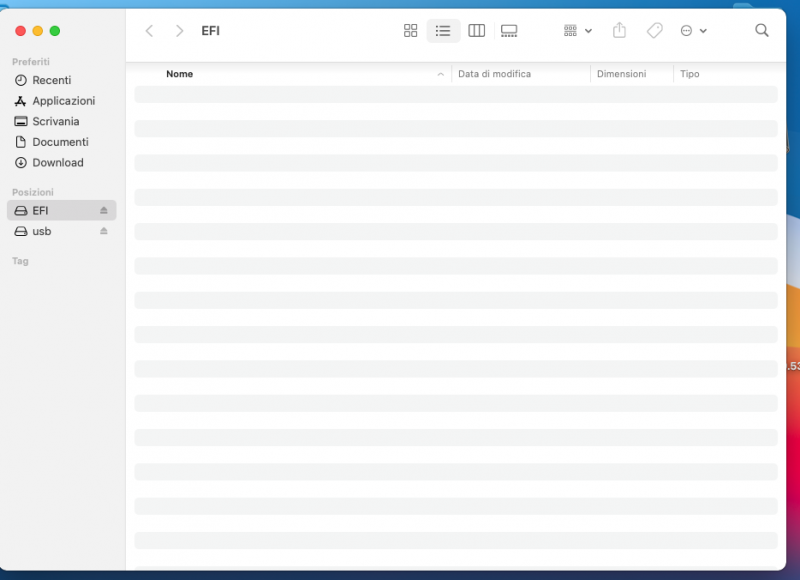Click the Preferiti section heading
This screenshot has width=800, height=580.
click(x=31, y=62)
